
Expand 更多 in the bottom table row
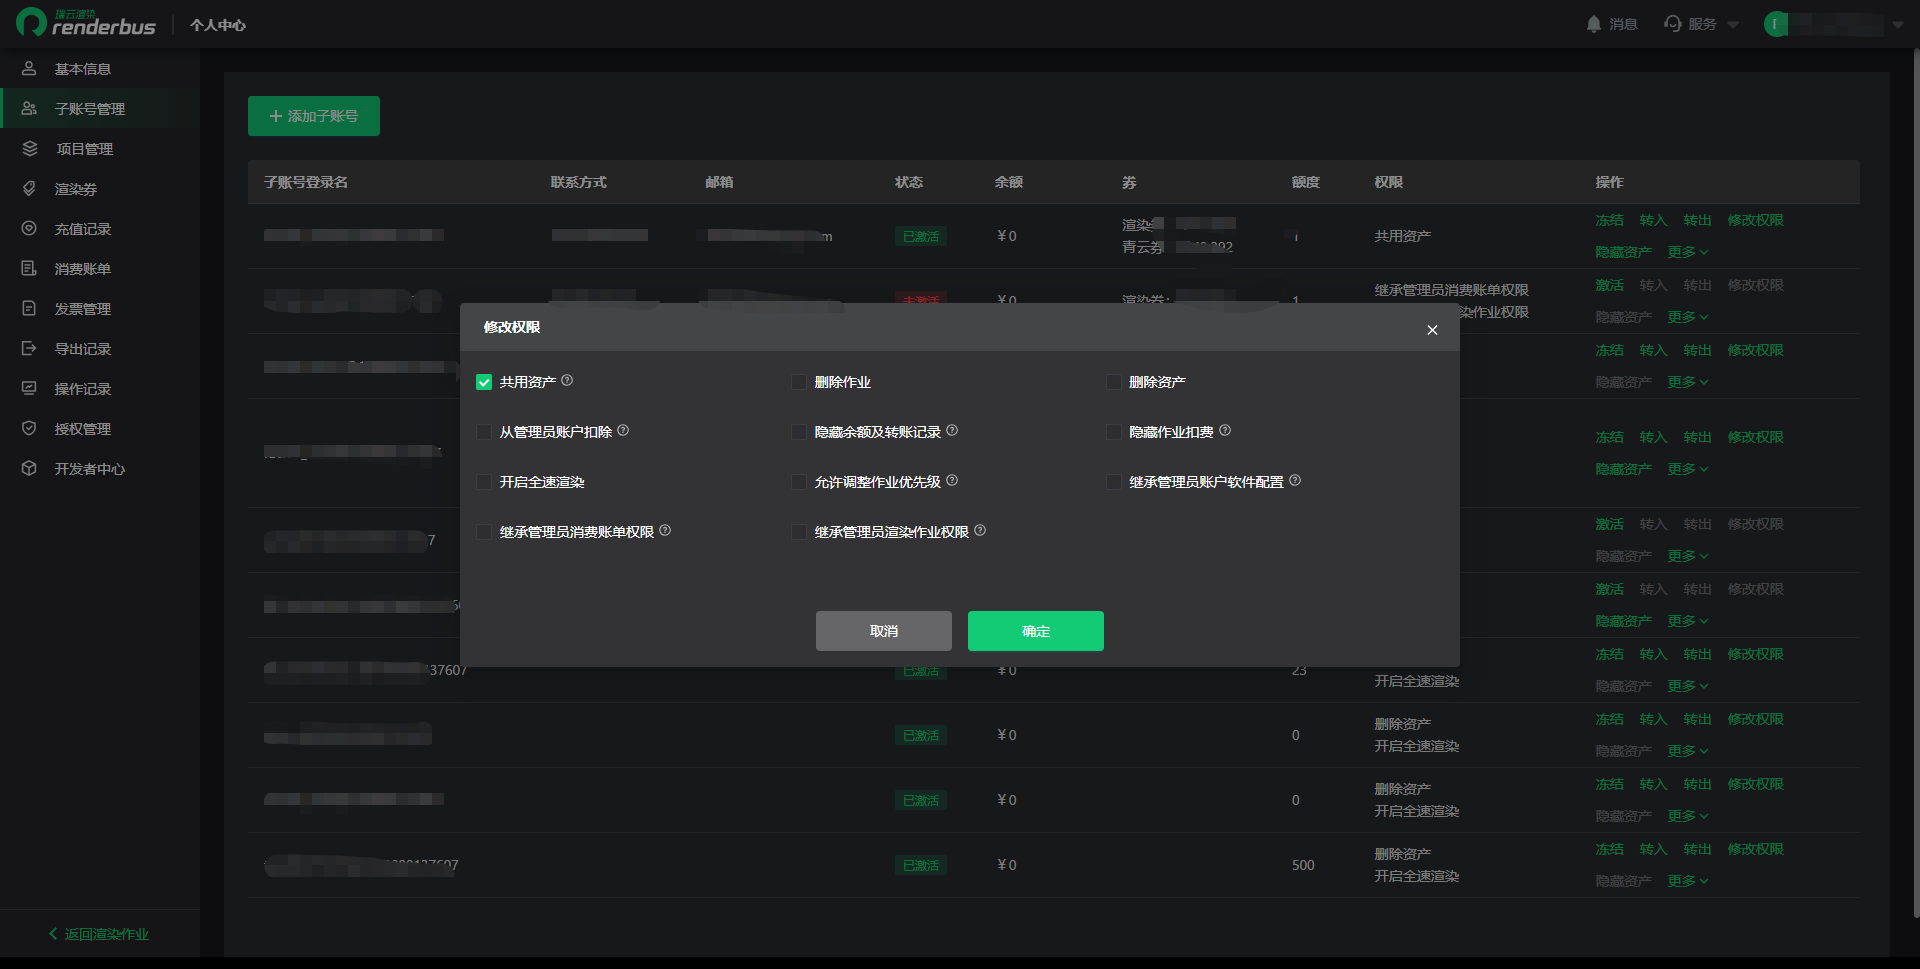[1688, 881]
